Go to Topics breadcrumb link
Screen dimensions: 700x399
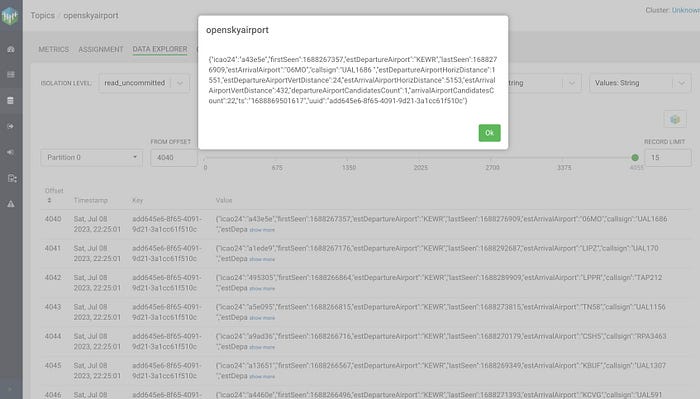pos(42,15)
